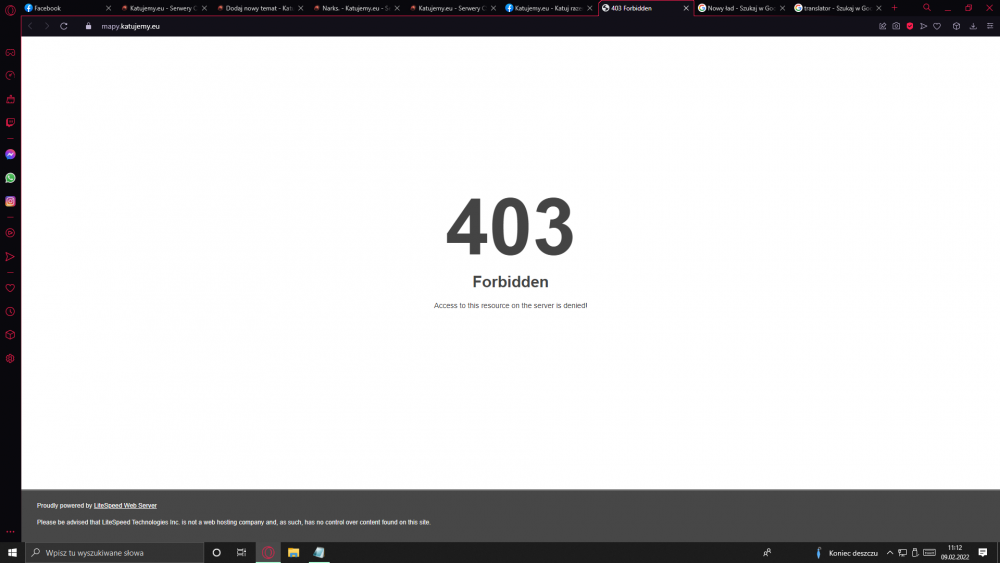Open the downloads toolbar icon
This screenshot has width=1000, height=563.
tap(973, 26)
